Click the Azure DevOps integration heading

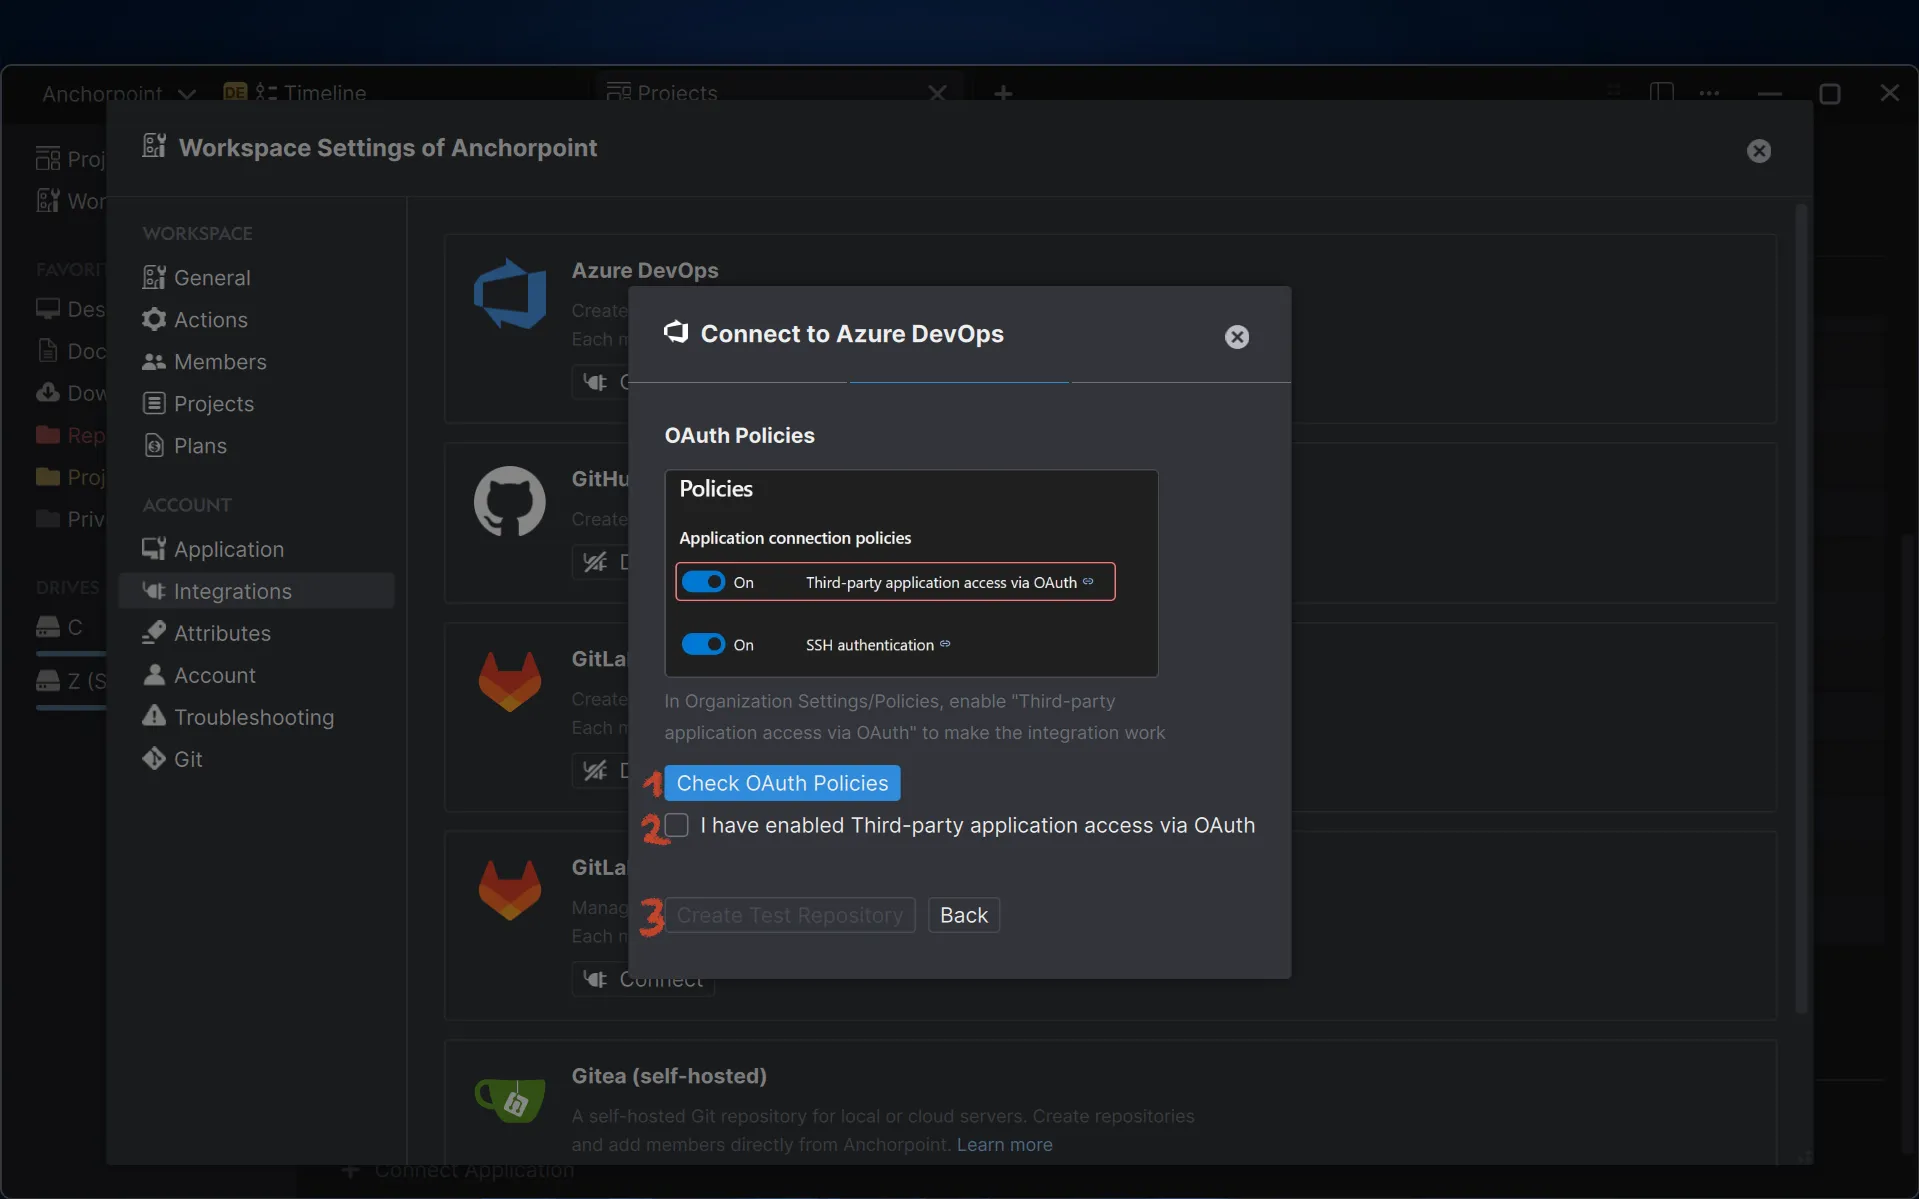click(645, 270)
